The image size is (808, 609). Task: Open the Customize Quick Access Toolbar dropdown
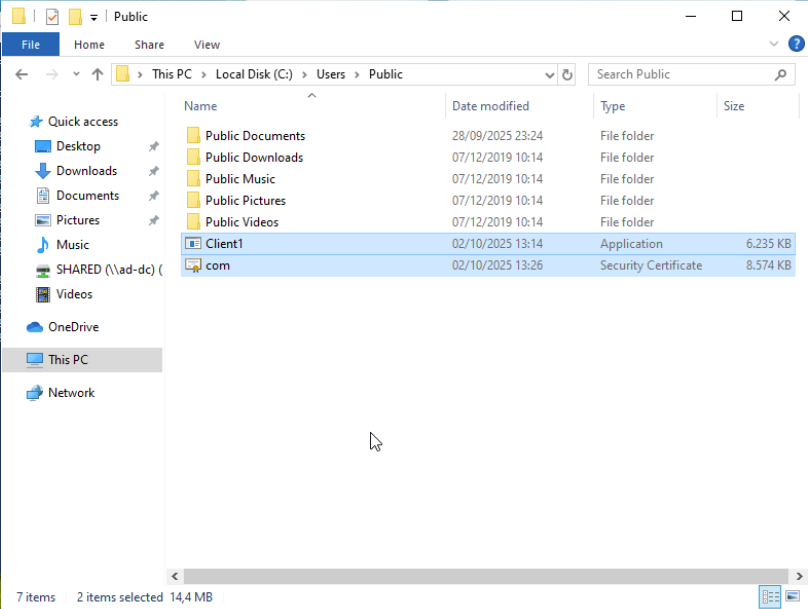coord(94,17)
